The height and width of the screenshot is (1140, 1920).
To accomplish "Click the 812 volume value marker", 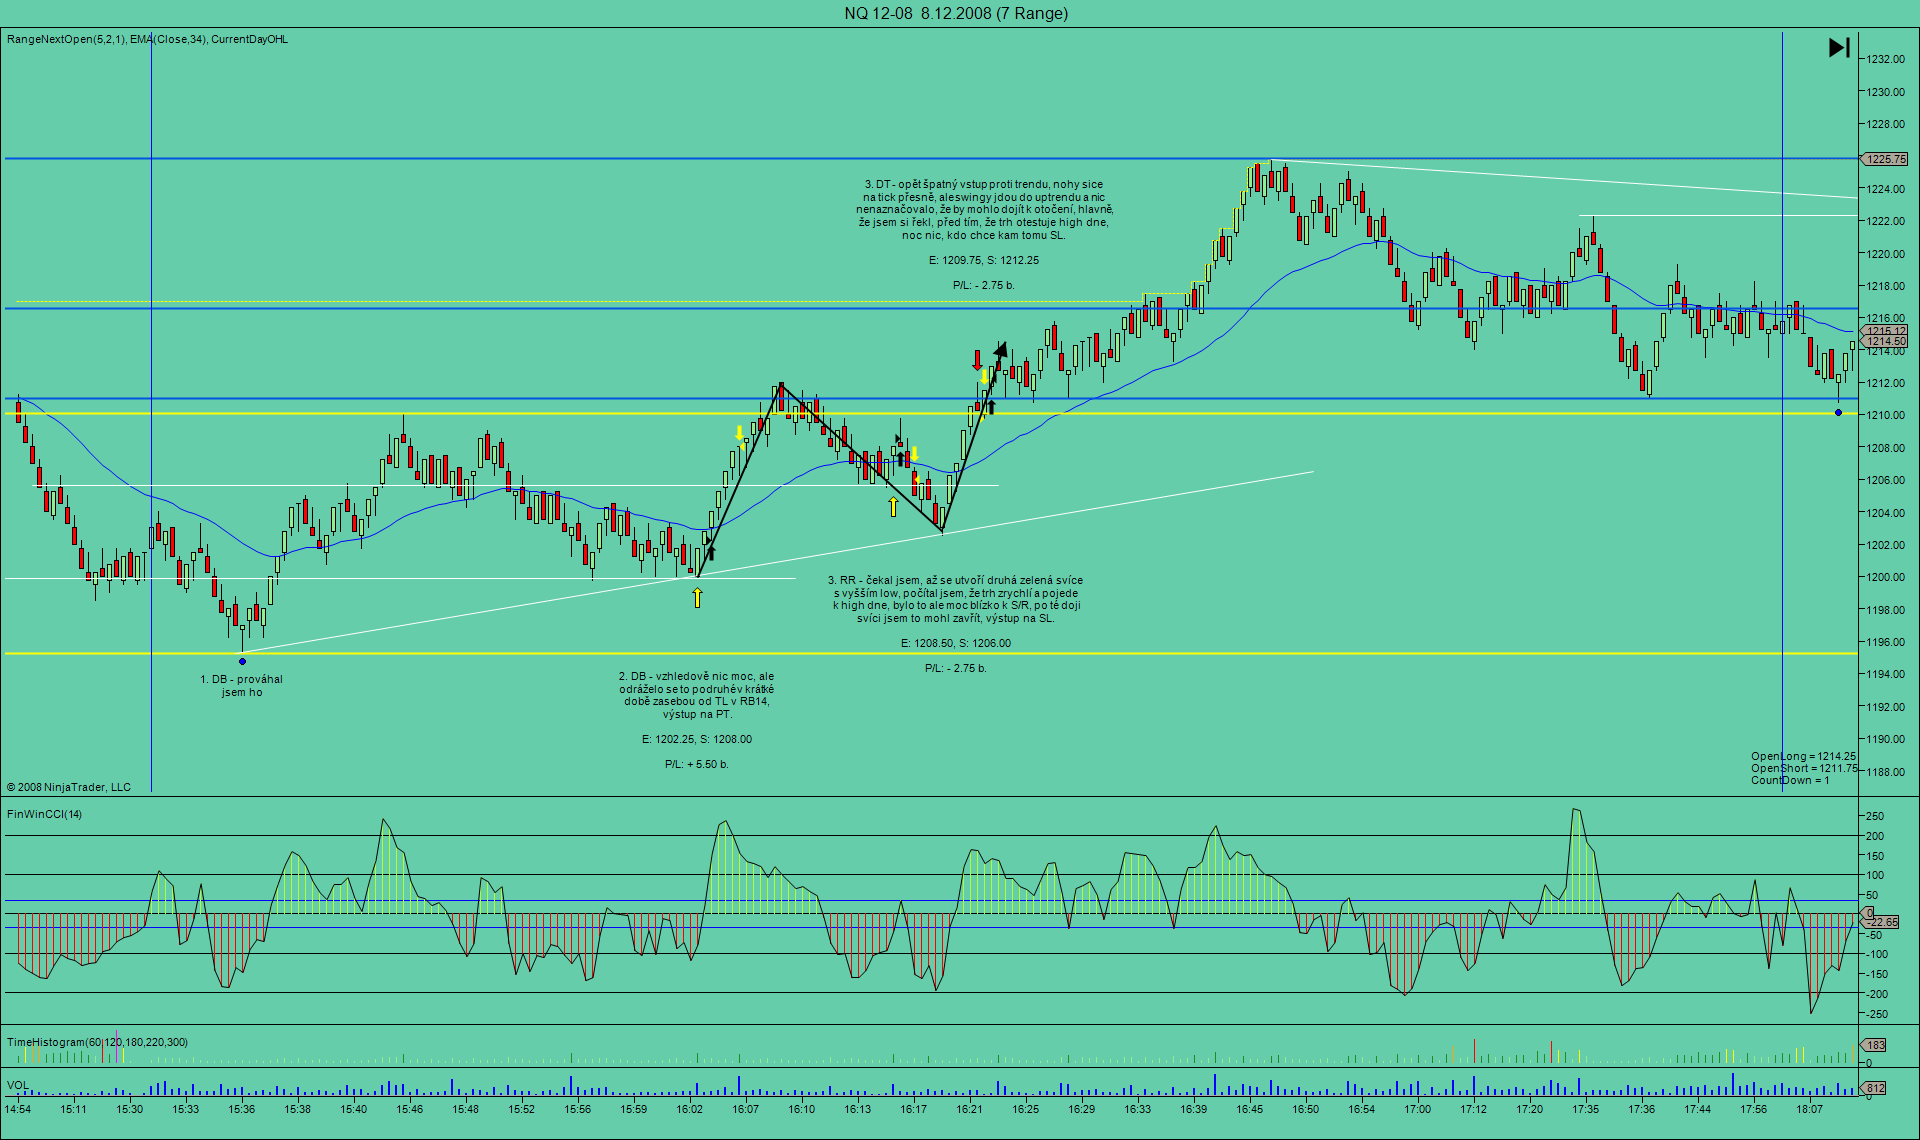I will pyautogui.click(x=1875, y=1088).
